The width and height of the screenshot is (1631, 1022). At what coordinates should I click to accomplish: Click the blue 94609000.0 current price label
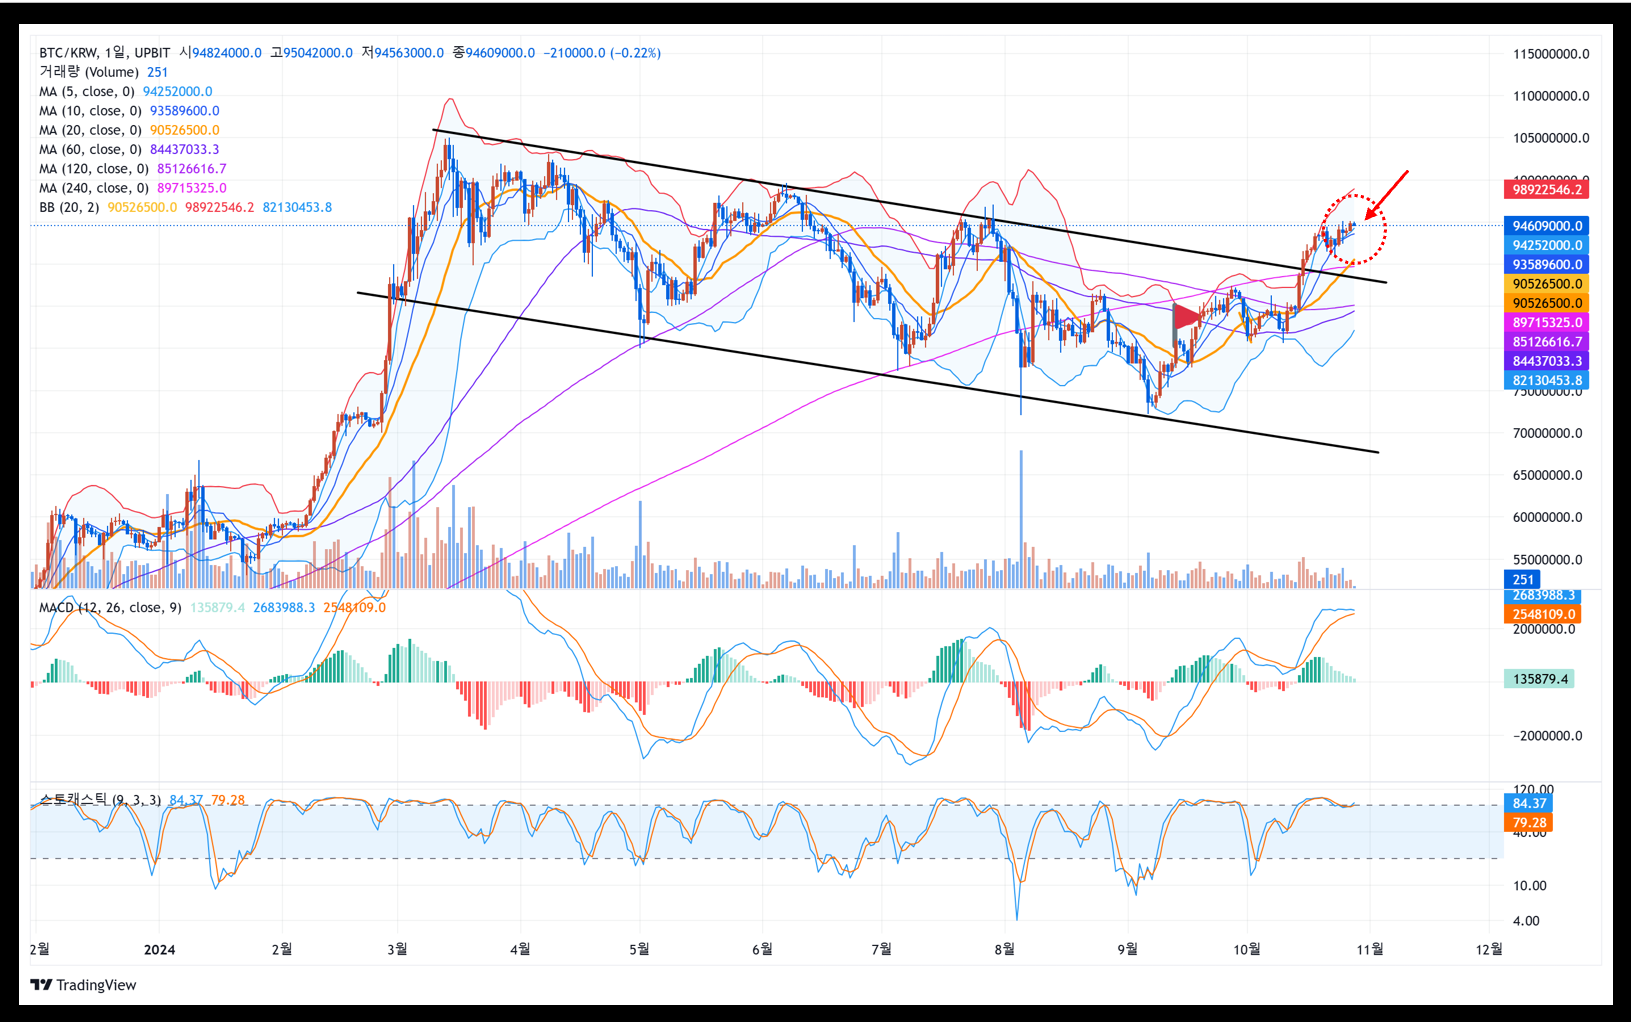(1547, 226)
